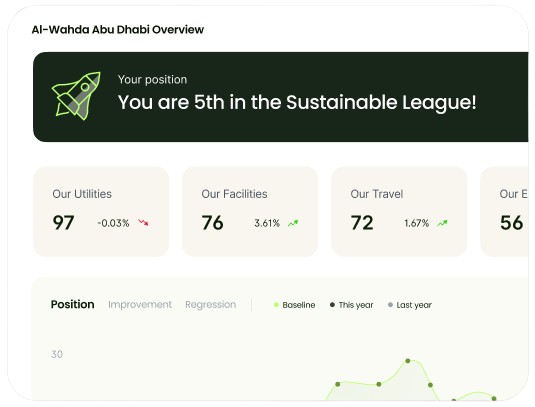Viewport: 535px width, 407px height.
Task: Click the red downward trend arrow for Utilities
Action: 143,223
